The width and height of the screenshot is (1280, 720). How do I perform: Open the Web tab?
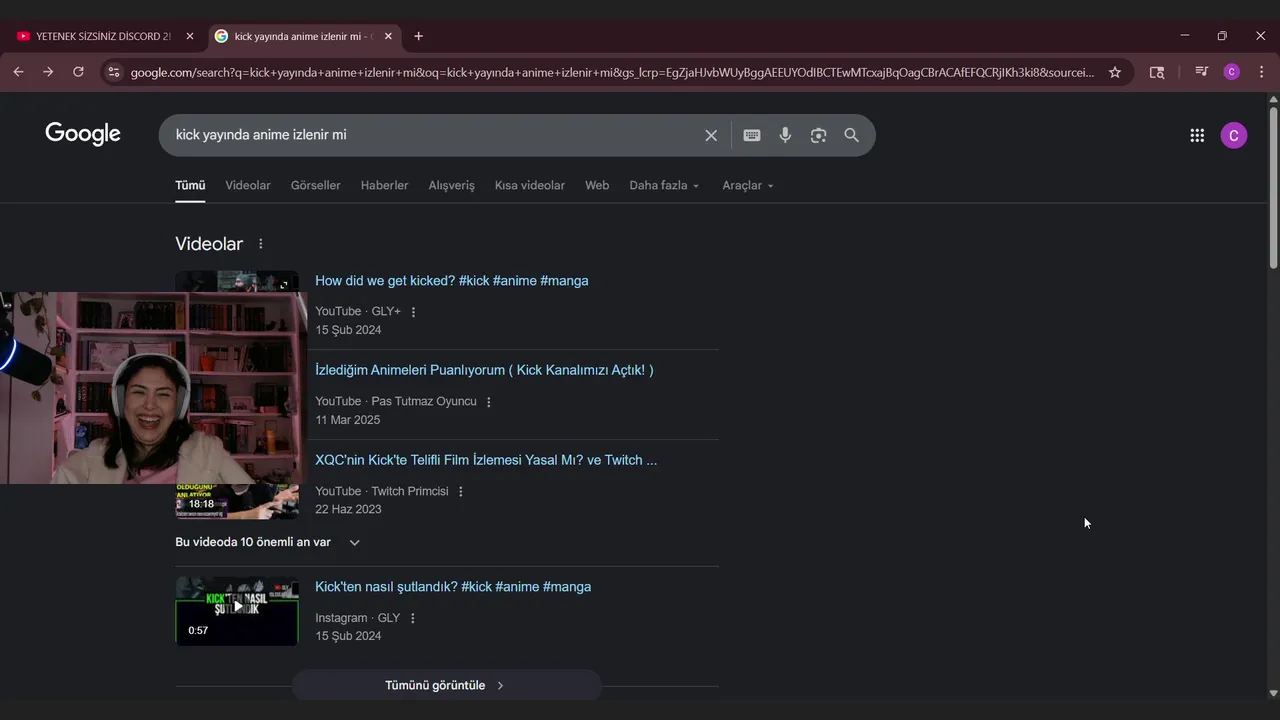(x=597, y=185)
